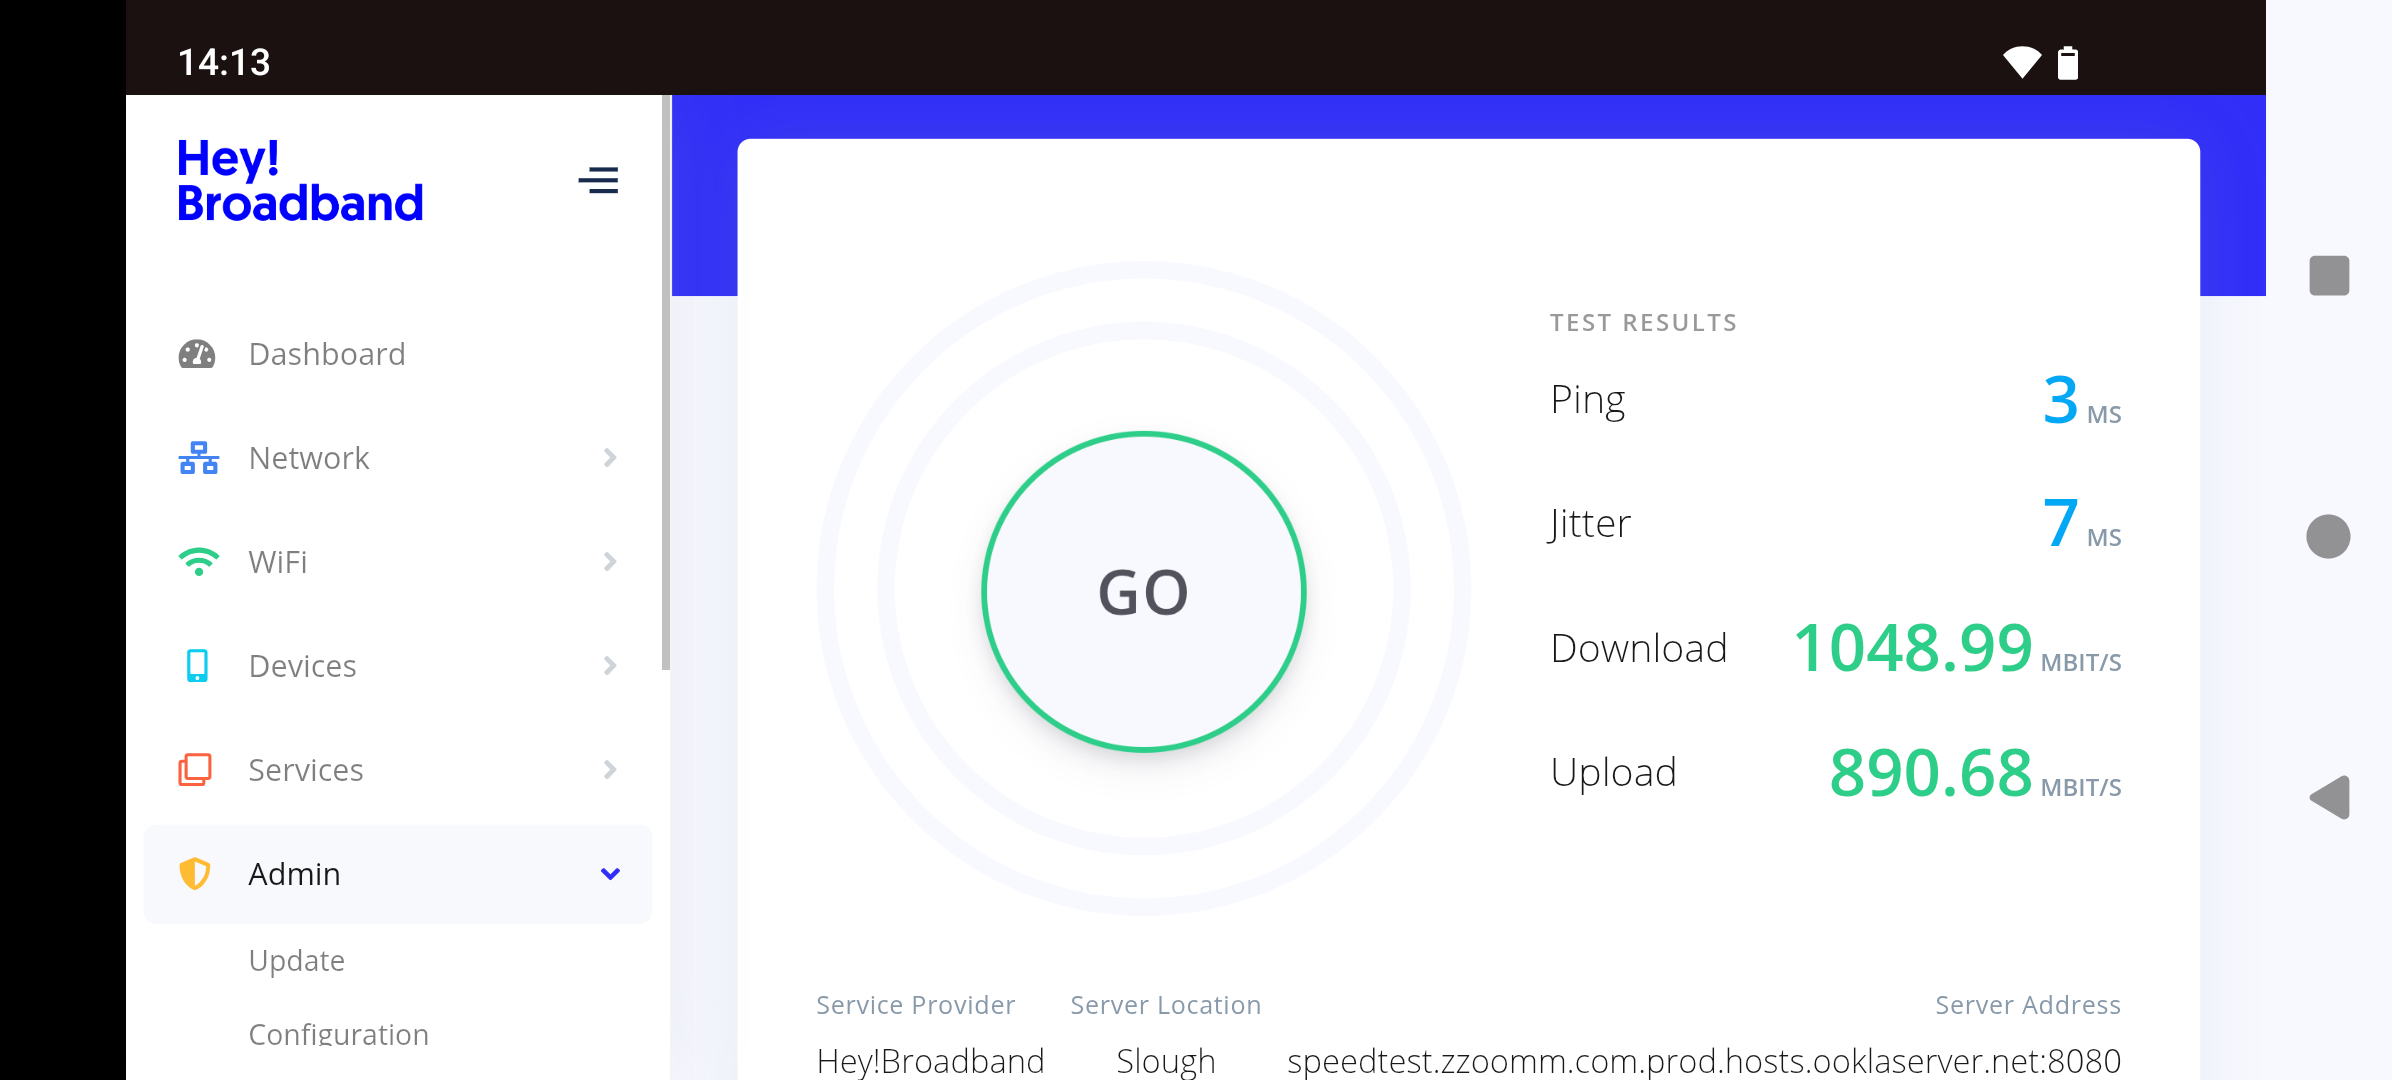
Task: Open the Update menu entry
Action: coord(297,960)
